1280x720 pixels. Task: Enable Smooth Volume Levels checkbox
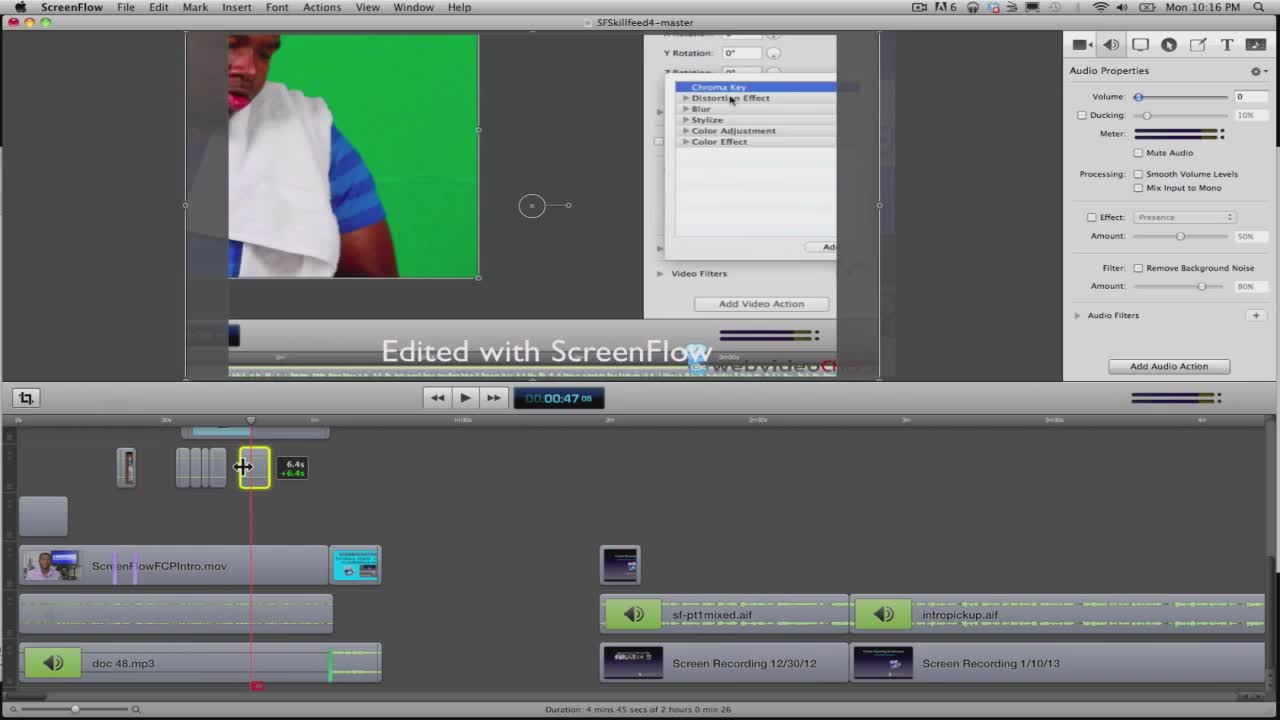(1138, 174)
